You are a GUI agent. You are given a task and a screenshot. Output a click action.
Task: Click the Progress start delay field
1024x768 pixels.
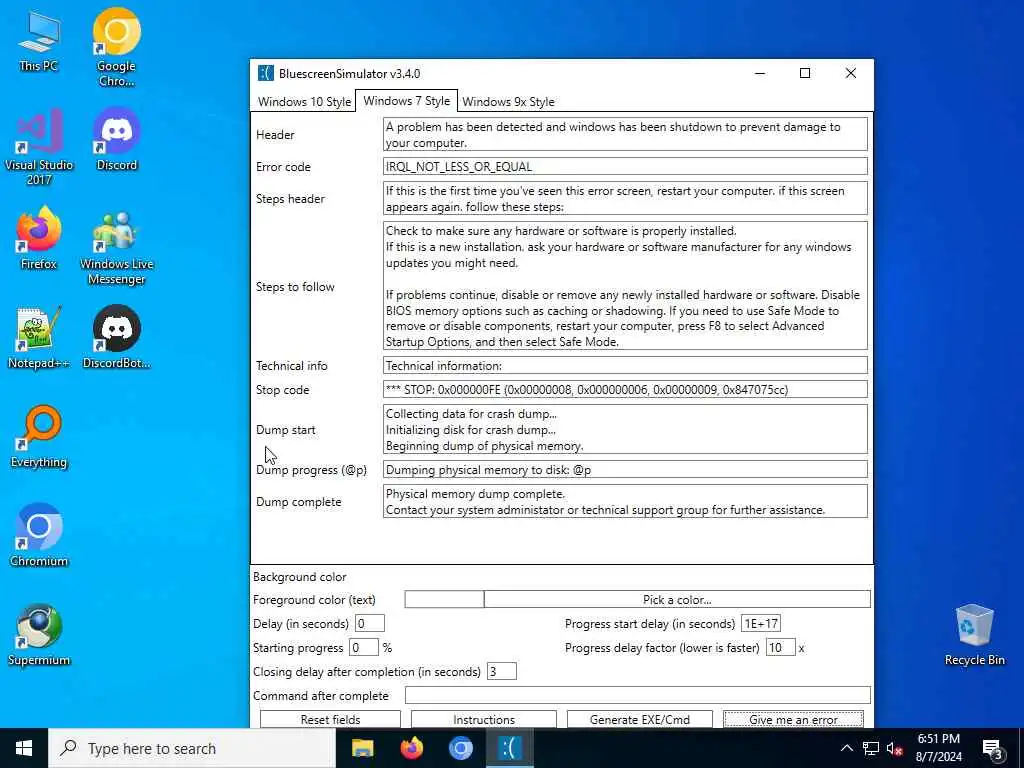pyautogui.click(x=761, y=624)
